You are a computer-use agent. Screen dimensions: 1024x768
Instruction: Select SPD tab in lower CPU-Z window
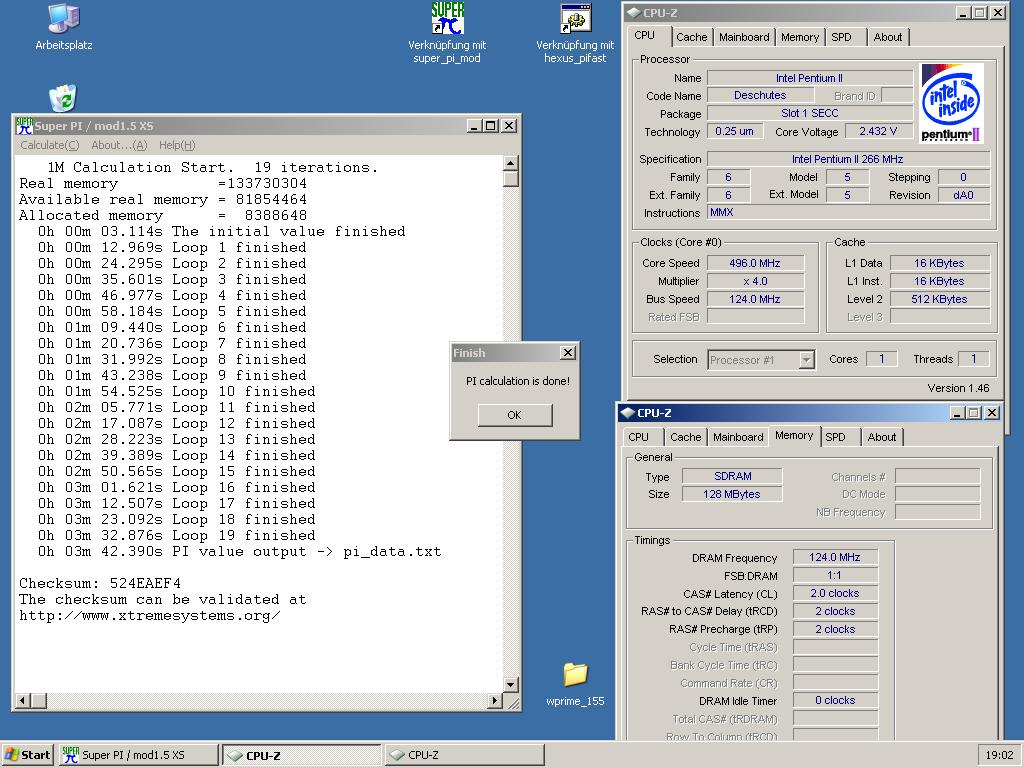(835, 437)
